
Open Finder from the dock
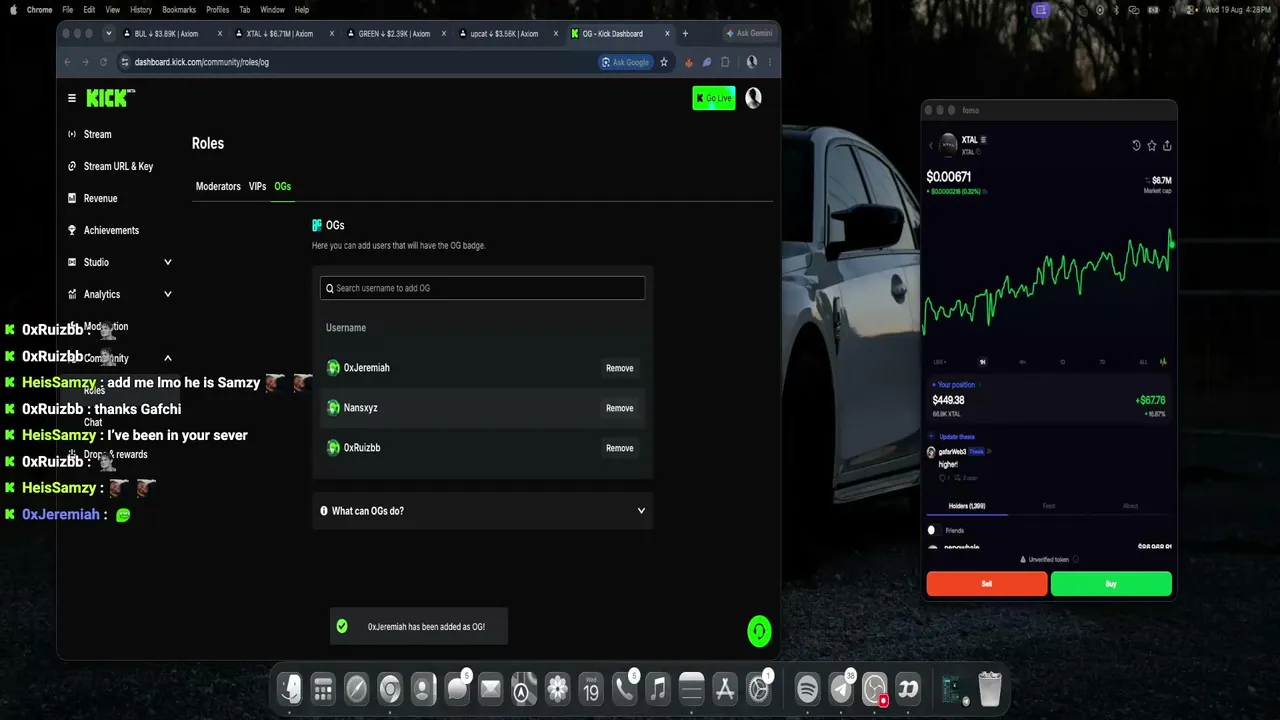(290, 688)
